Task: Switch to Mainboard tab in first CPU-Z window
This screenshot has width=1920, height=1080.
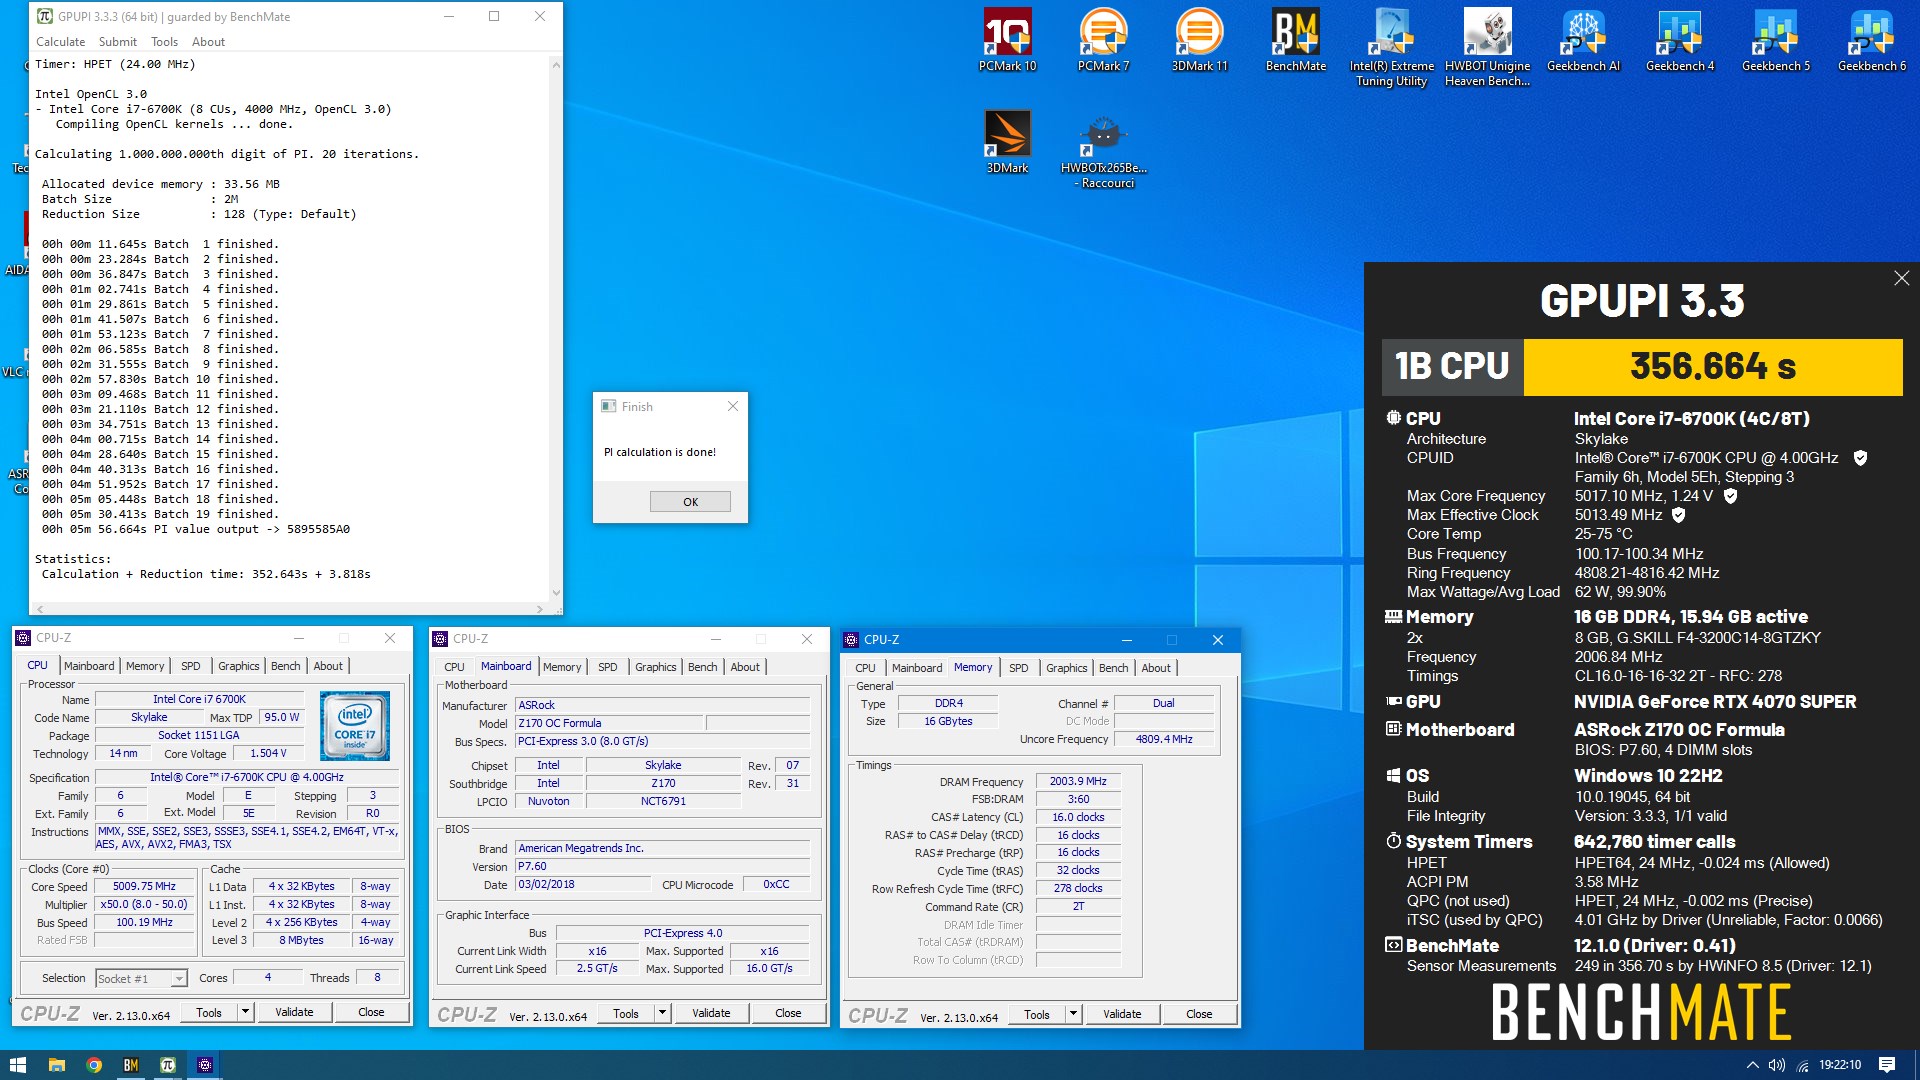Action: click(89, 666)
